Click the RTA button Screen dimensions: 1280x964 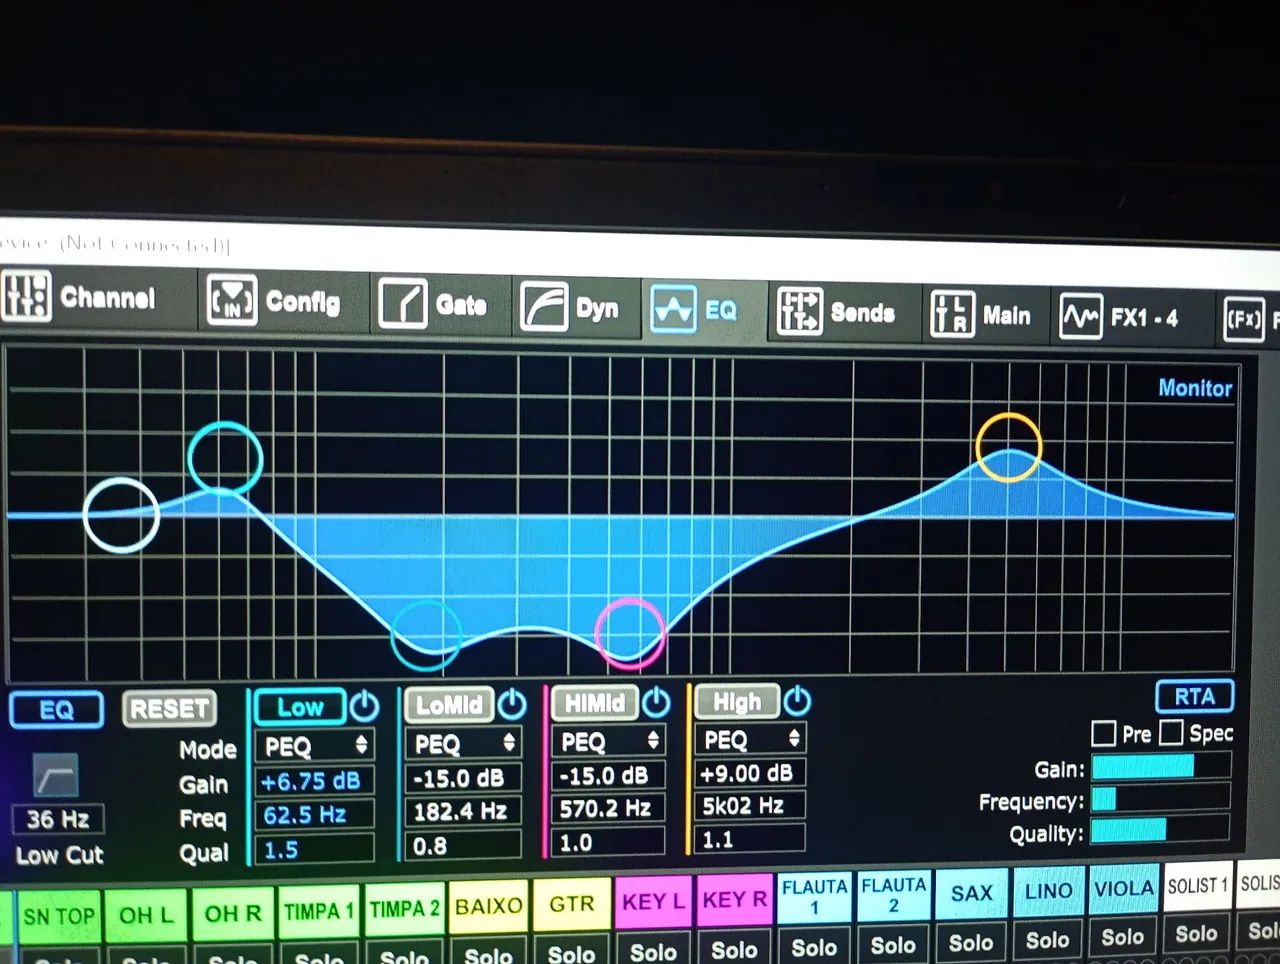(x=1194, y=696)
